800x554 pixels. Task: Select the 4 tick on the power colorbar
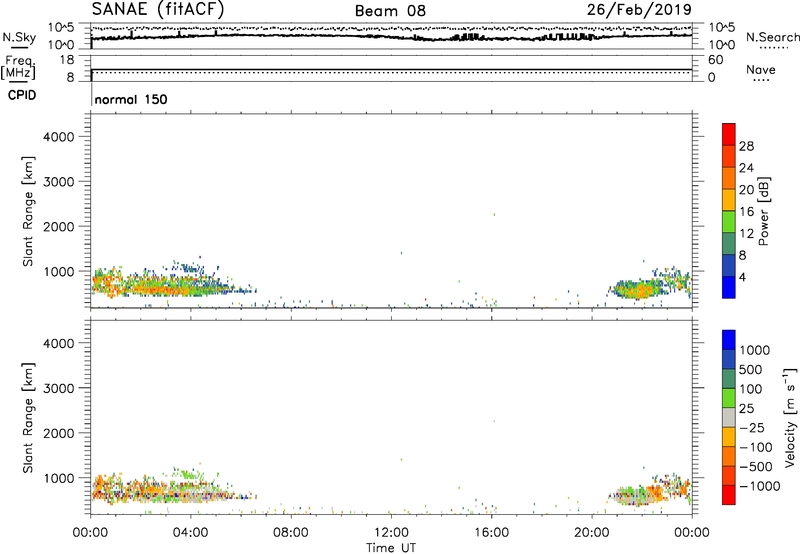point(742,278)
